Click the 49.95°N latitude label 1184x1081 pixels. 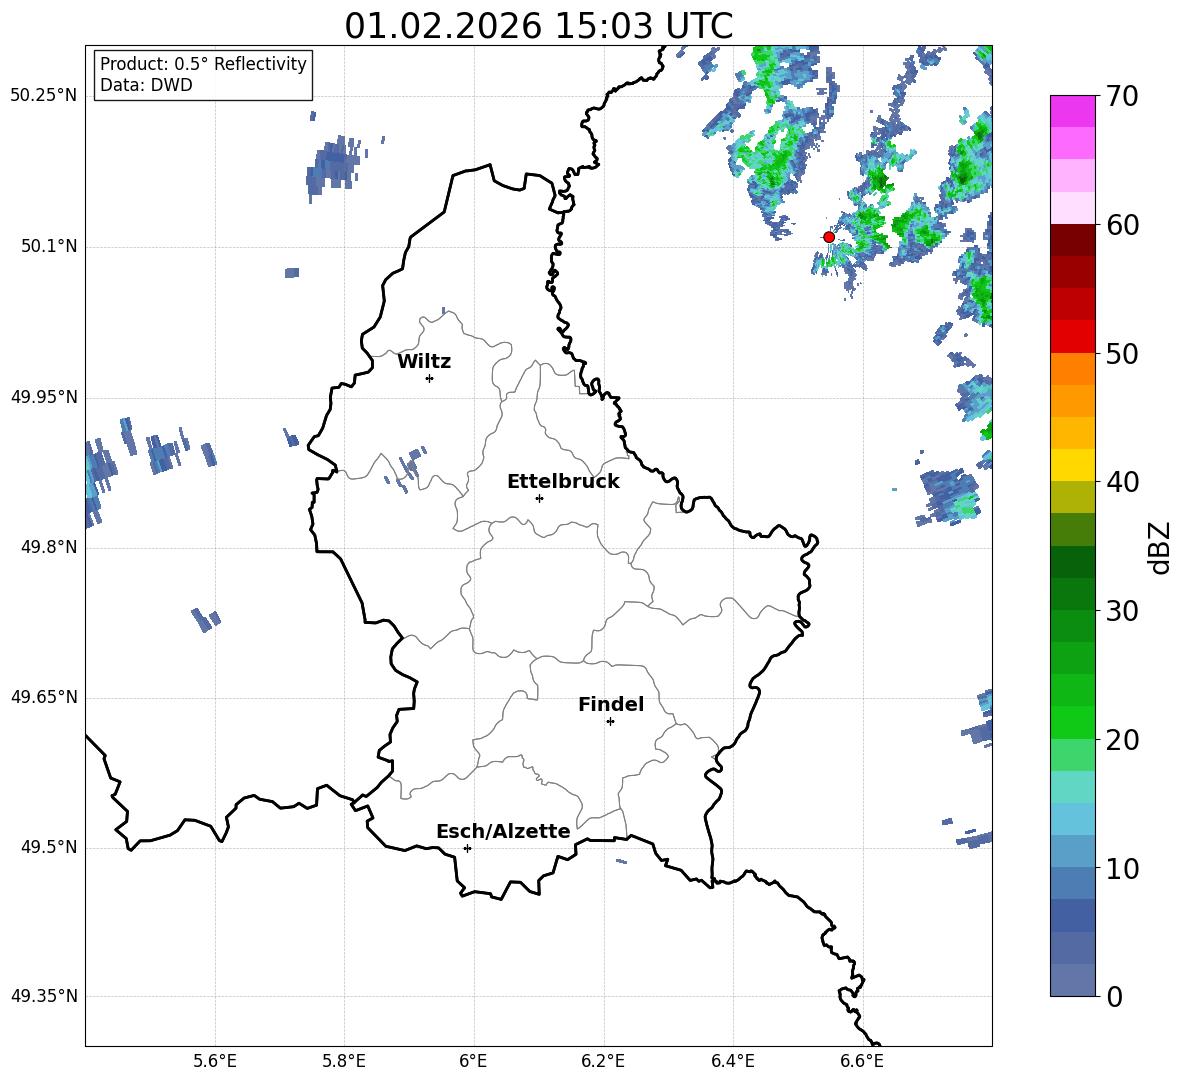point(44,397)
